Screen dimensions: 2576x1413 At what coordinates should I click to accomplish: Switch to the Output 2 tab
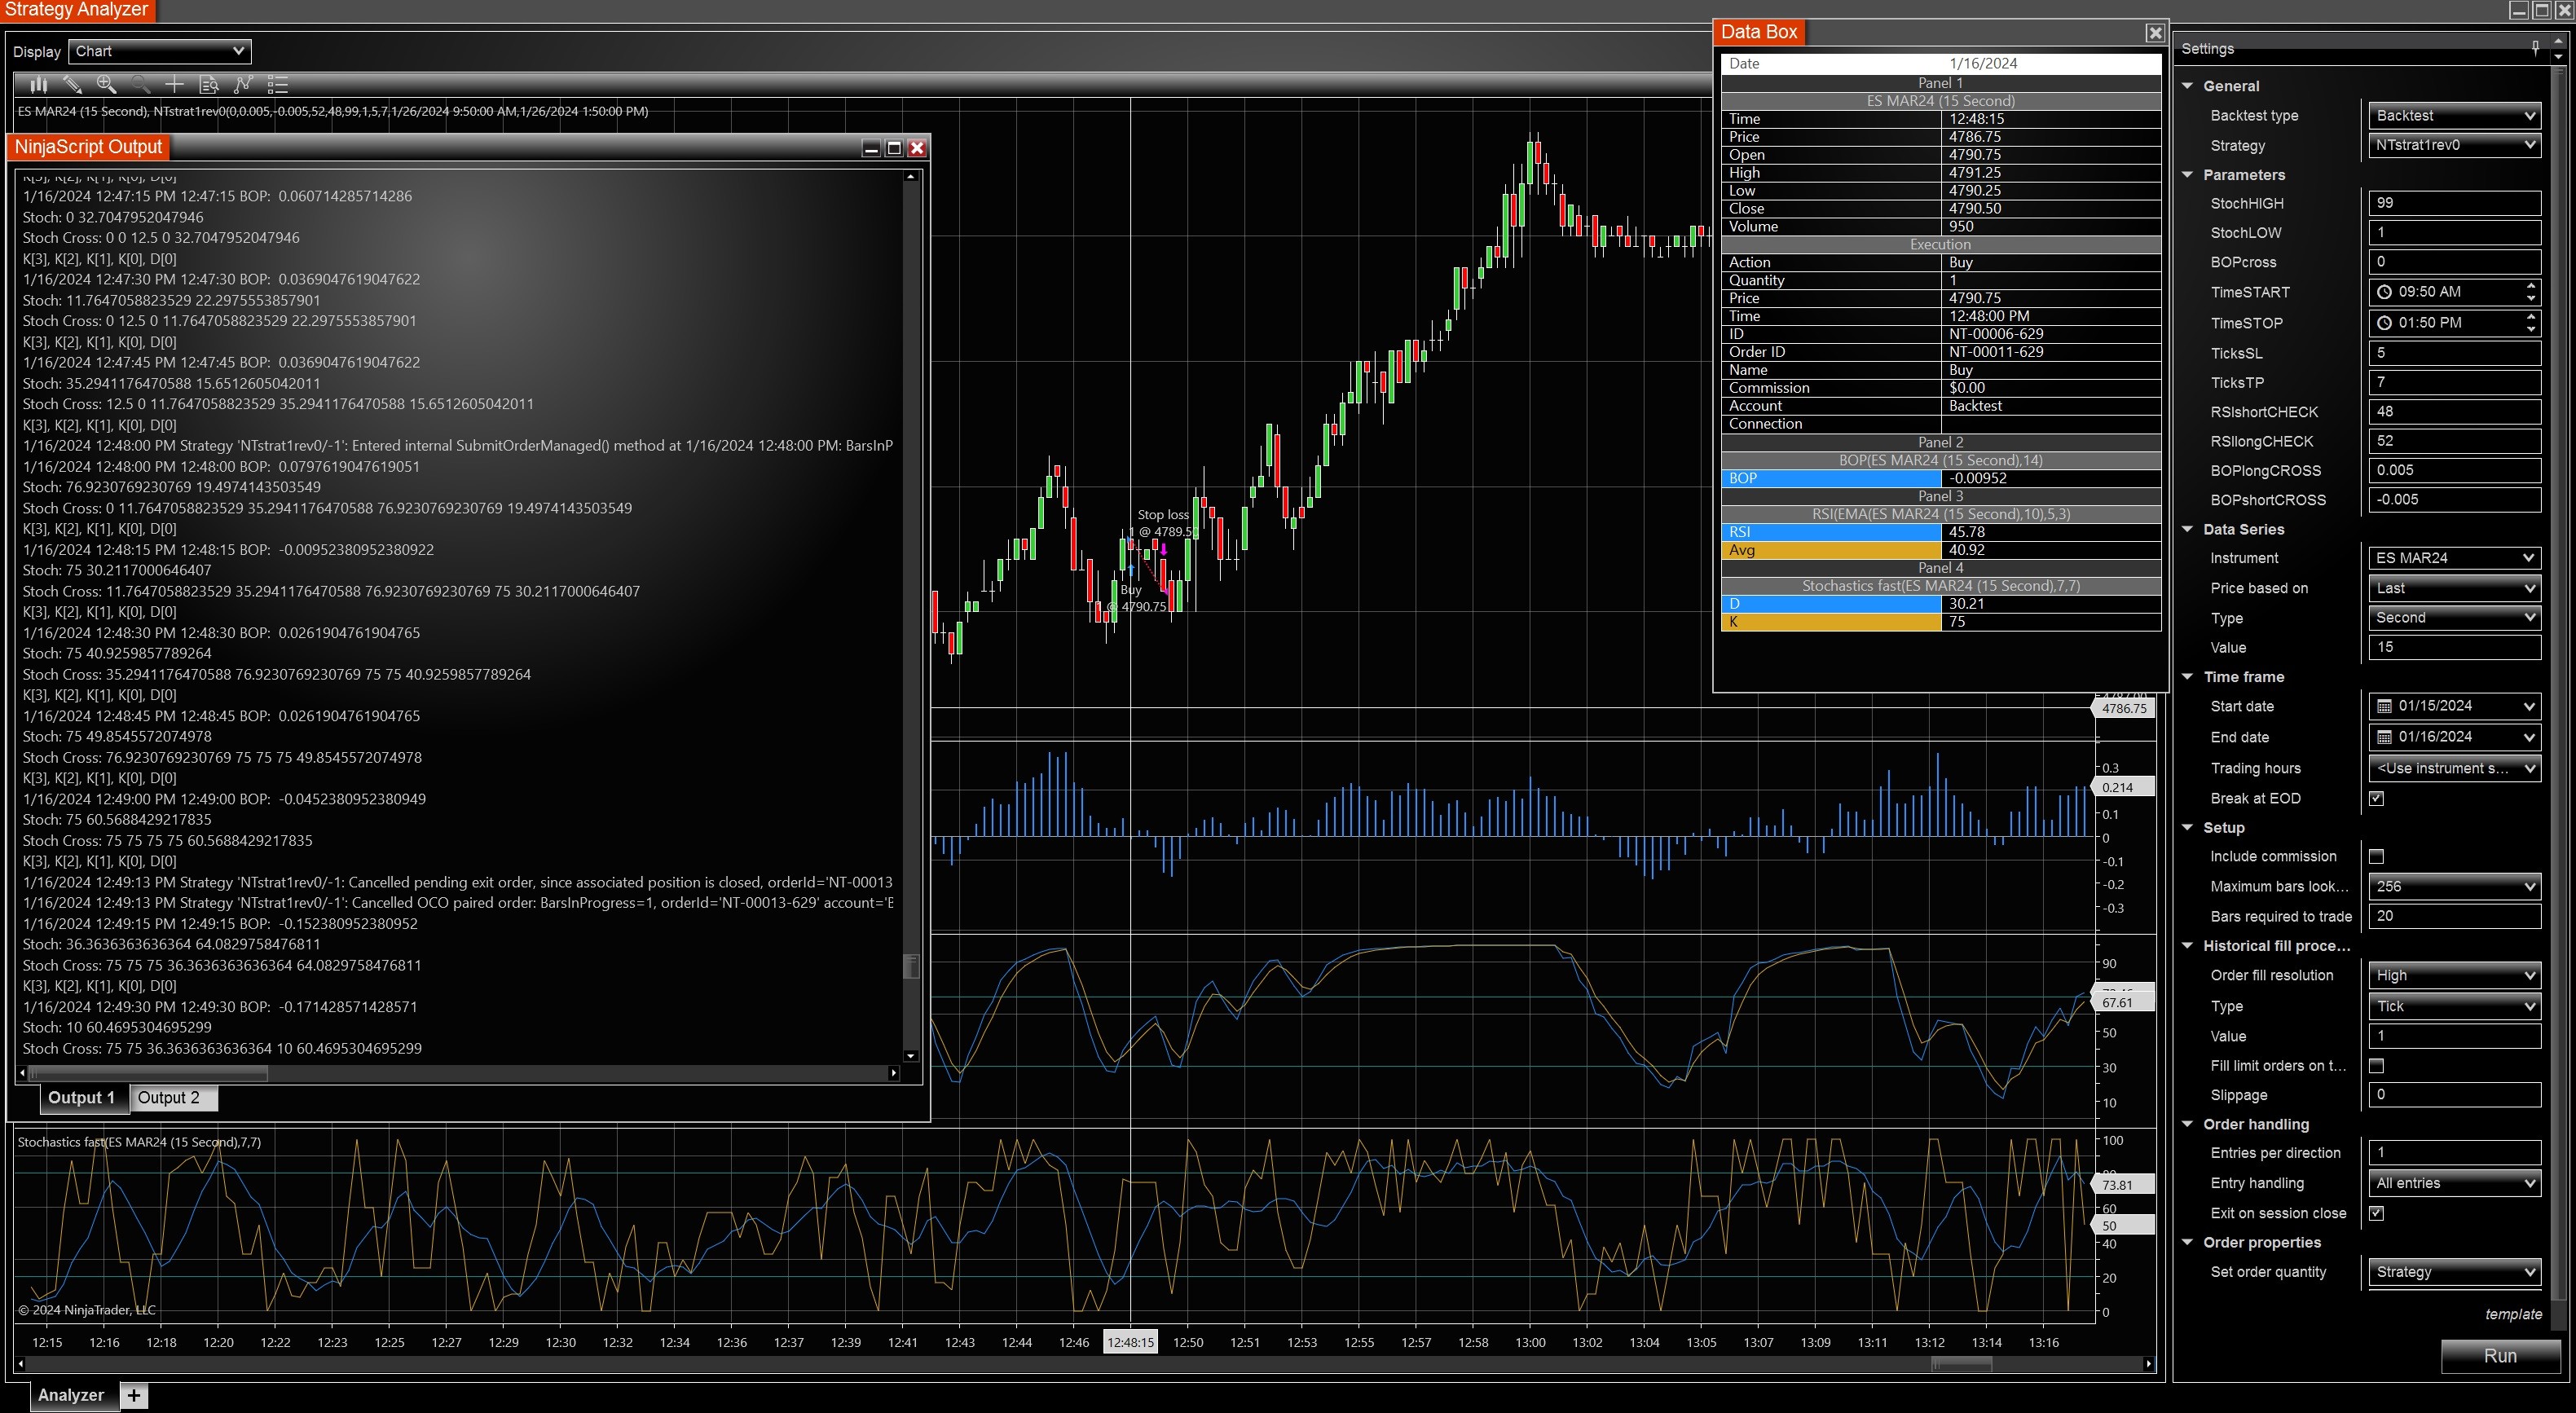(168, 1098)
